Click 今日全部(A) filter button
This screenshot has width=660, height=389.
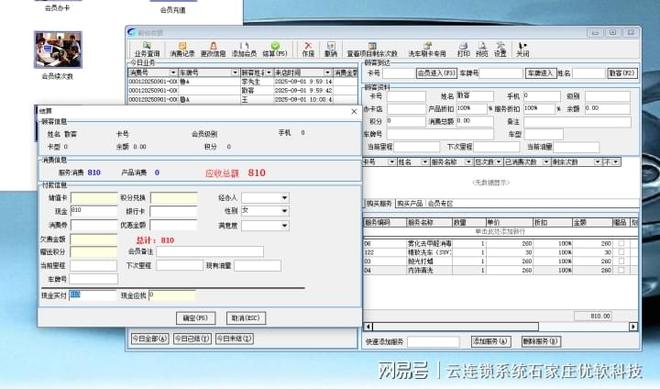tap(150, 338)
